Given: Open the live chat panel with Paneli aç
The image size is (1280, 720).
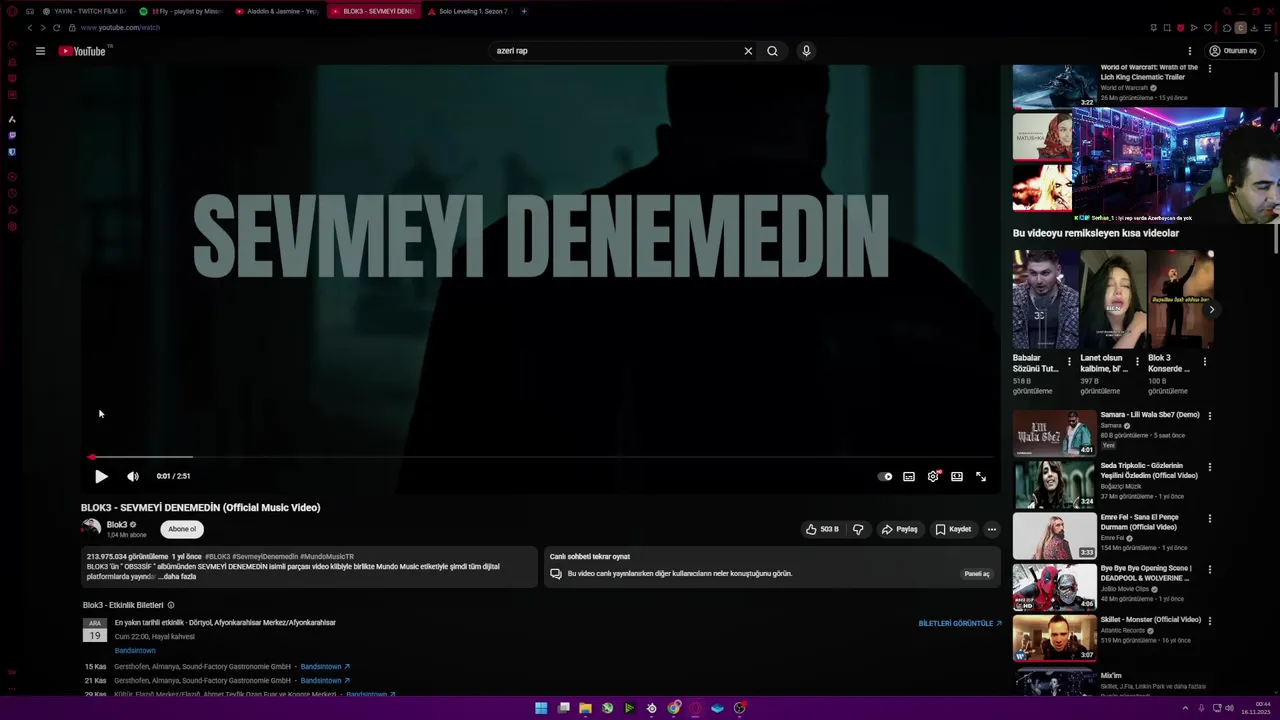Looking at the screenshot, I should 977,574.
